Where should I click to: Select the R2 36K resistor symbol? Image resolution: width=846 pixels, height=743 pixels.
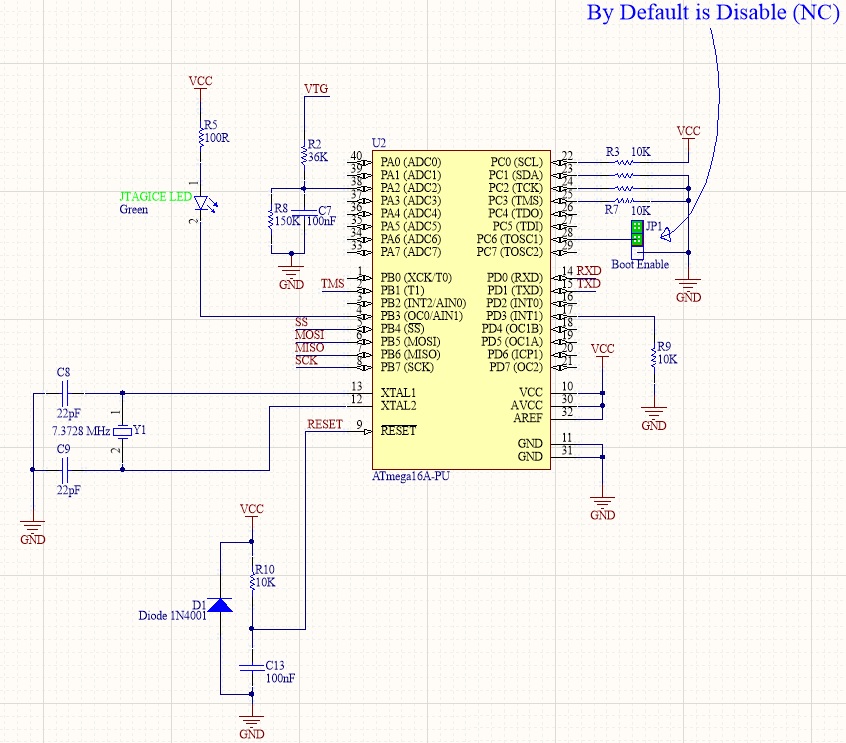pyautogui.click(x=304, y=155)
